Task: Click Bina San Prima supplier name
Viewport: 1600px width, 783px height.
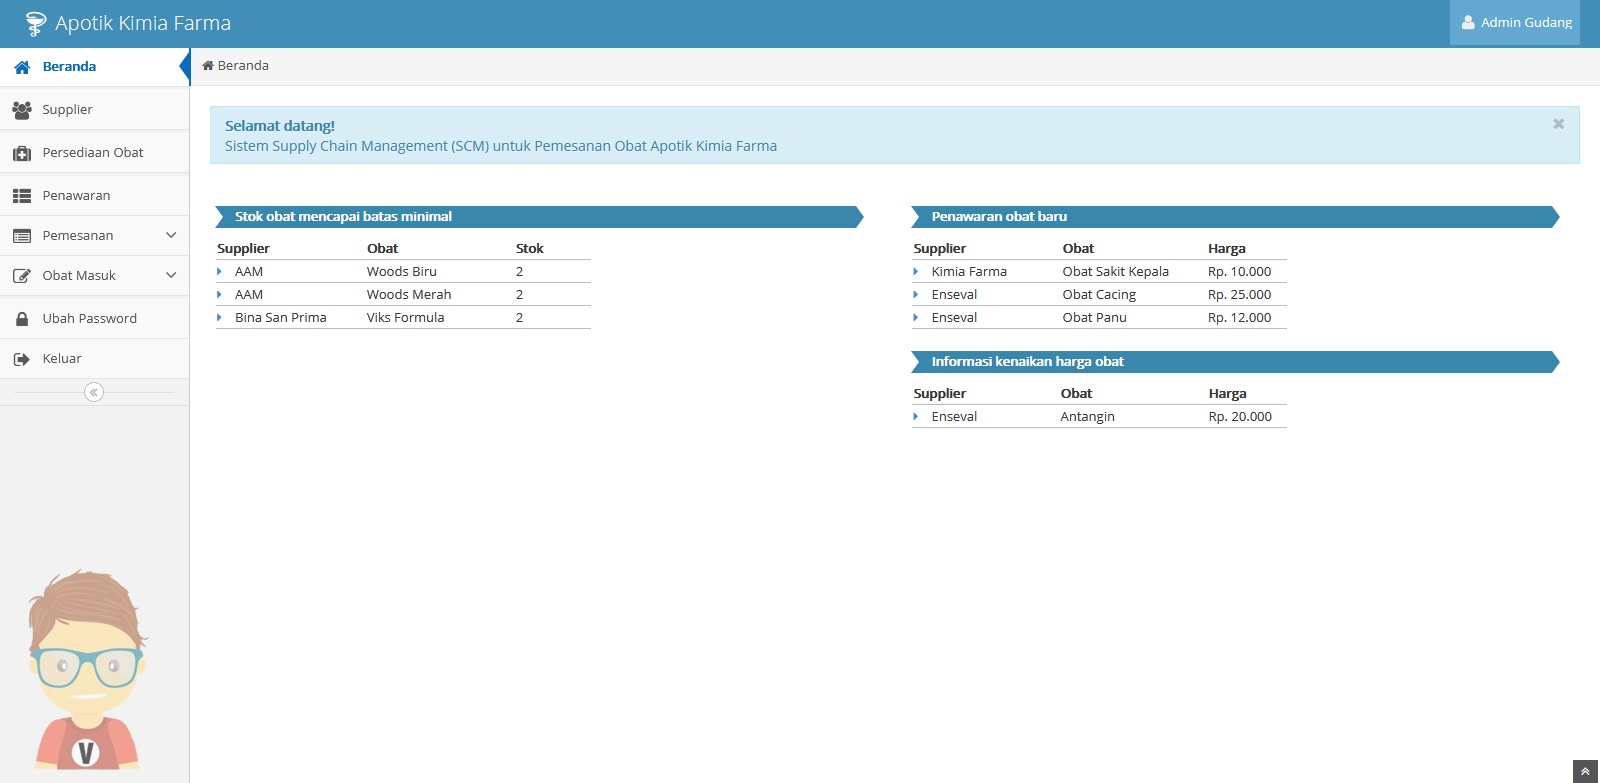Action: point(281,317)
